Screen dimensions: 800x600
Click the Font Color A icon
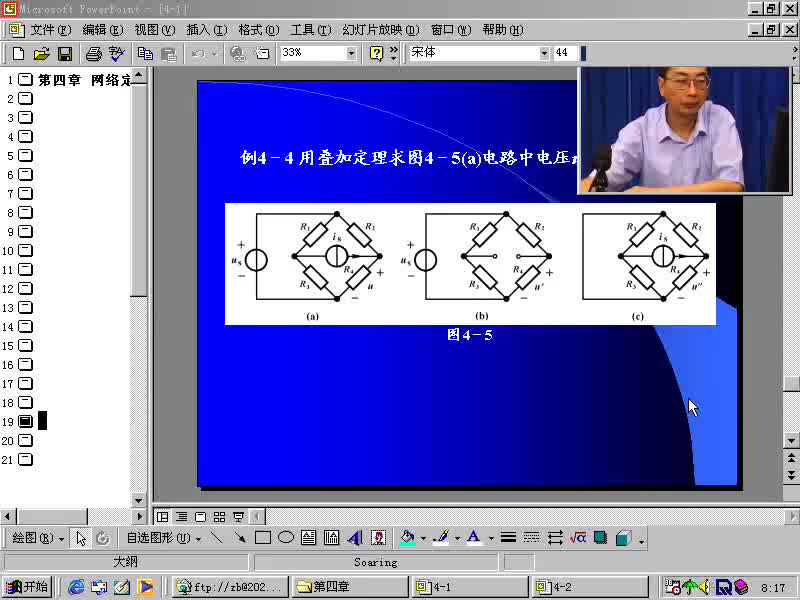point(474,537)
